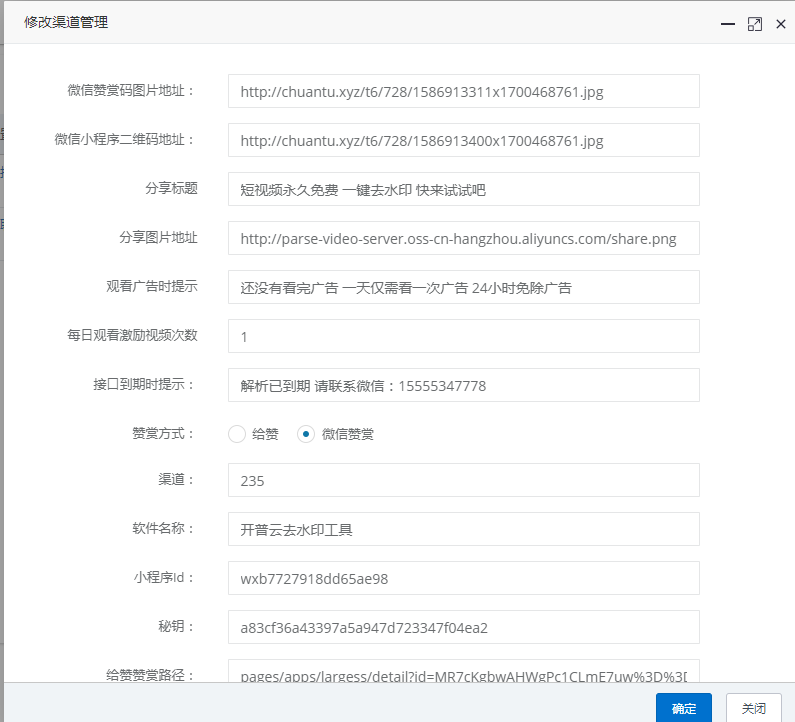The height and width of the screenshot is (722, 795).
Task: Click into the 观看广告时提示 field
Action: [463, 287]
